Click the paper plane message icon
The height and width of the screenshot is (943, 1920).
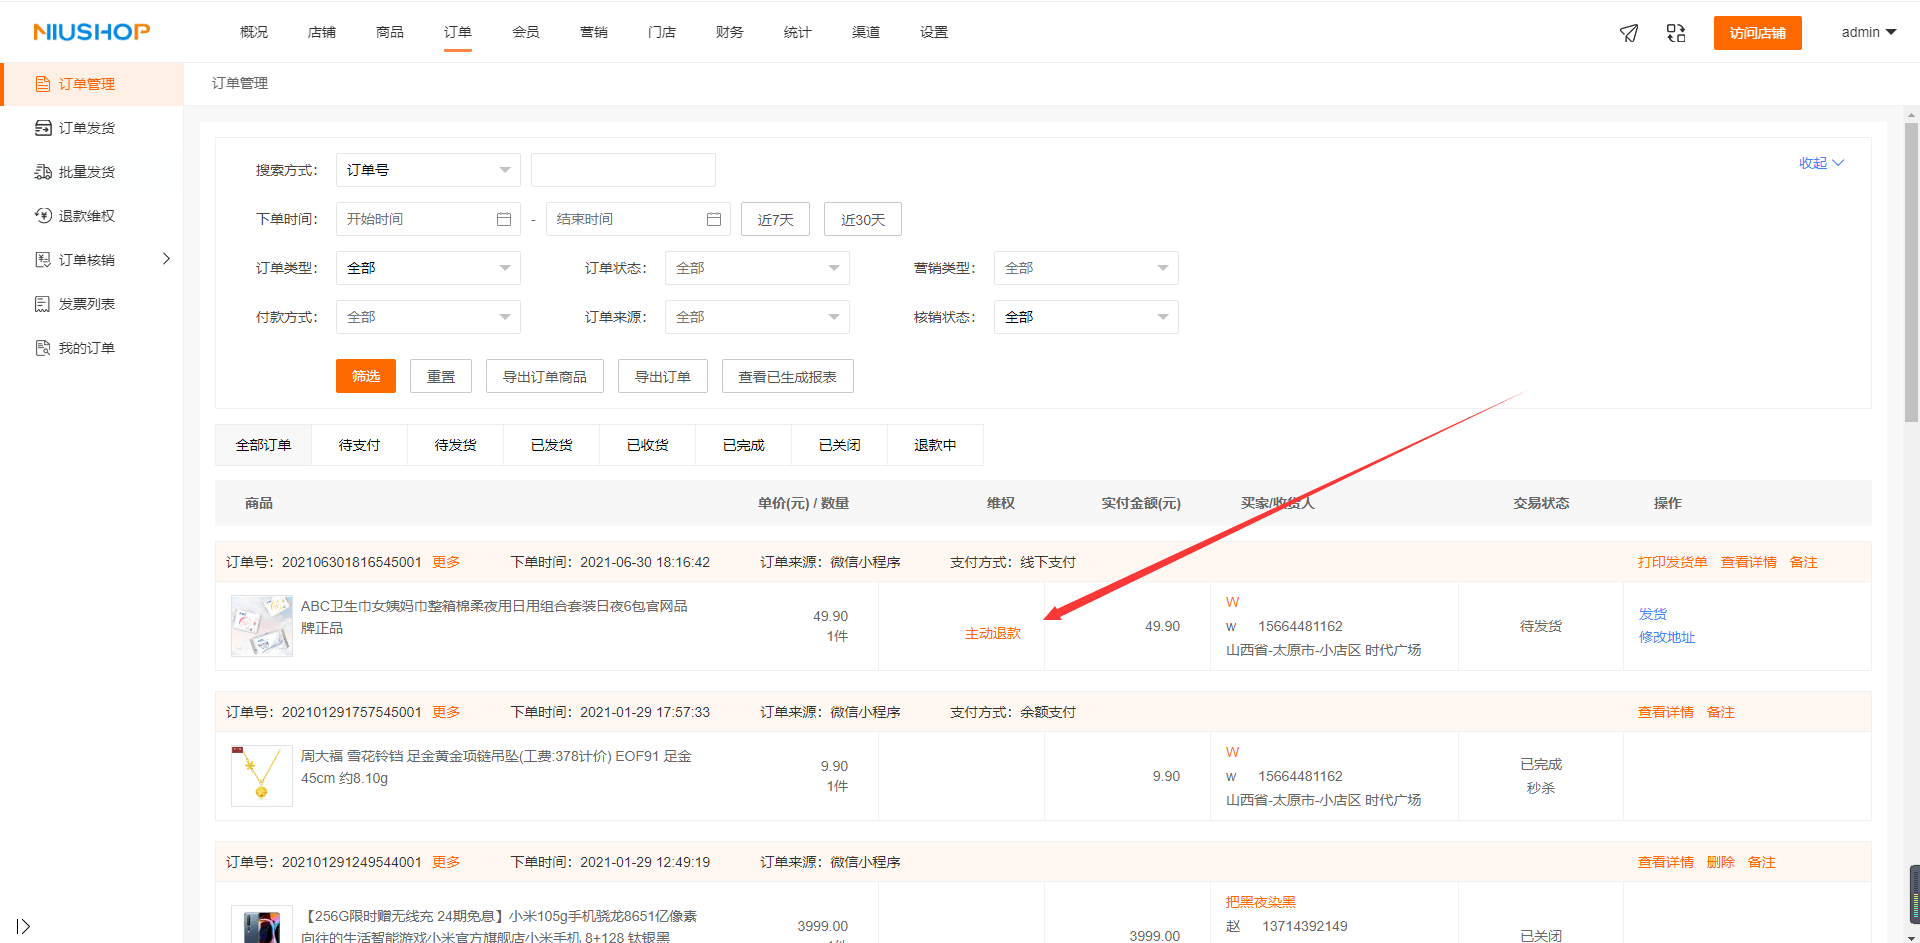[1629, 32]
